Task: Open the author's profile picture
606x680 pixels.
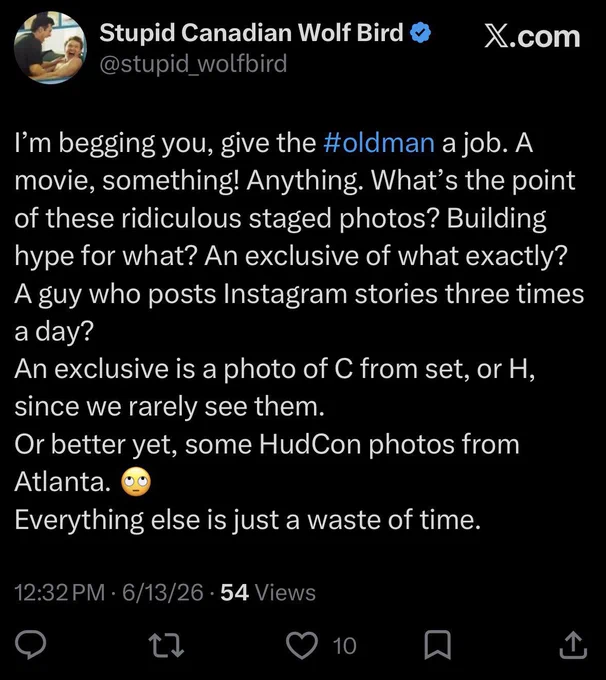Action: click(50, 48)
